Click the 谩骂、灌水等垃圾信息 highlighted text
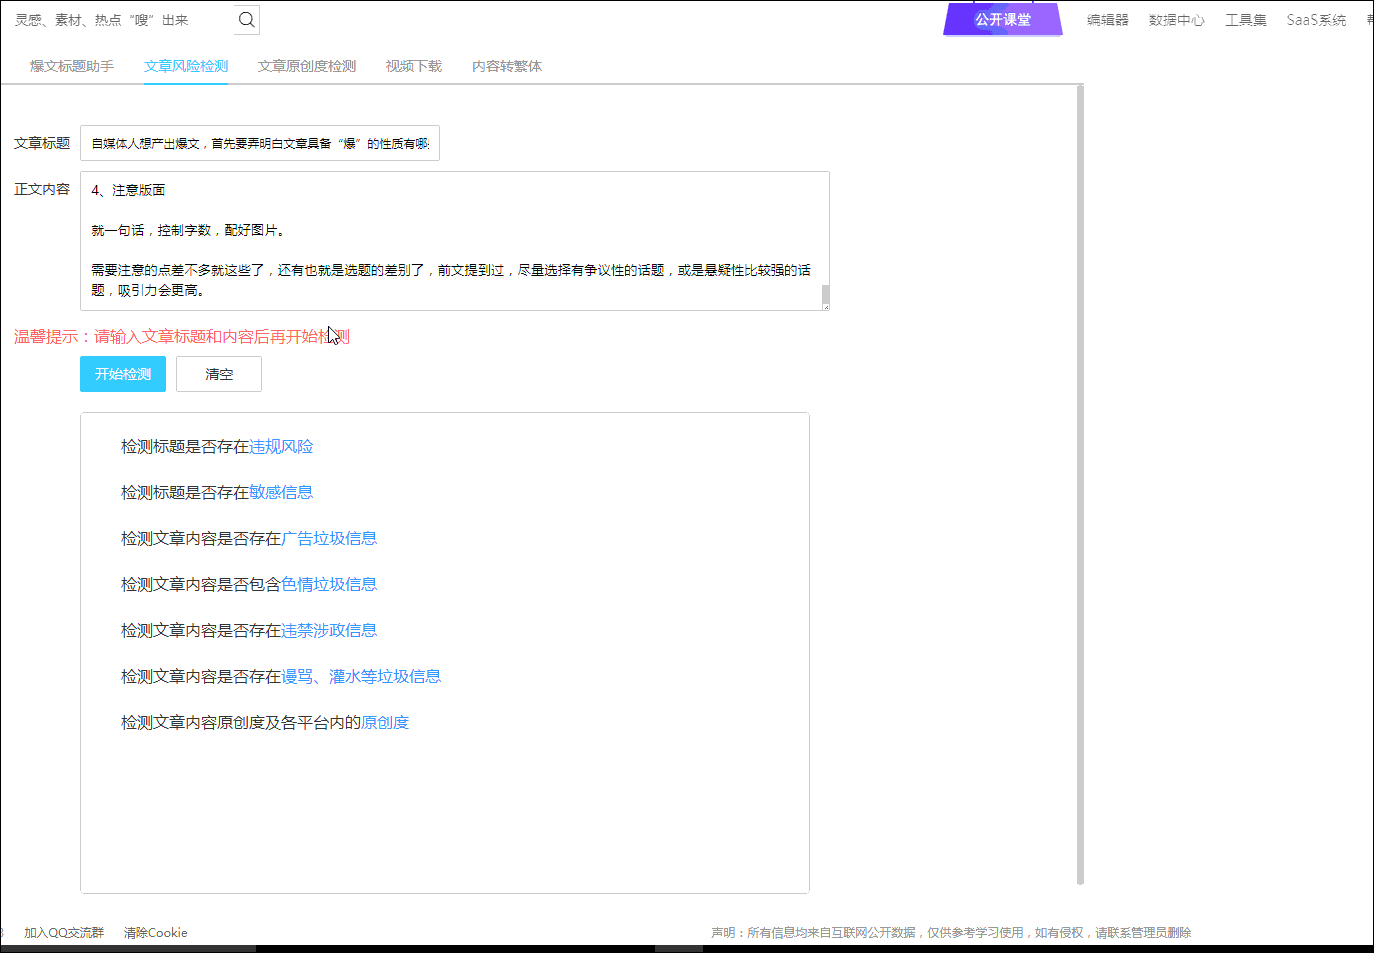 [x=361, y=676]
